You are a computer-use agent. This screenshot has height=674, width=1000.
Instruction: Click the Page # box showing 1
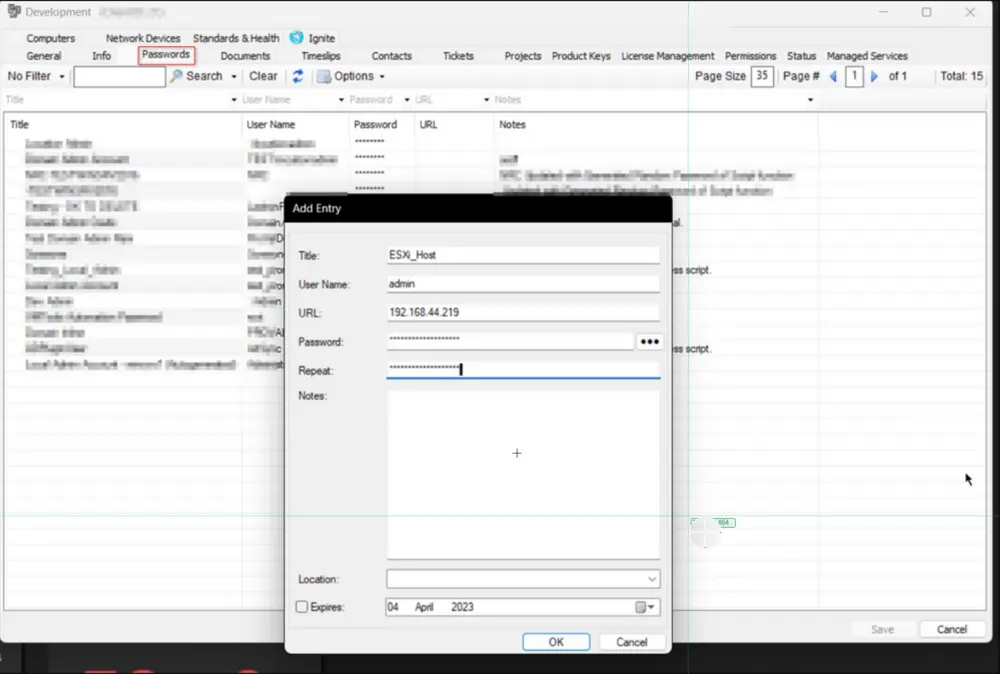pyautogui.click(x=854, y=76)
